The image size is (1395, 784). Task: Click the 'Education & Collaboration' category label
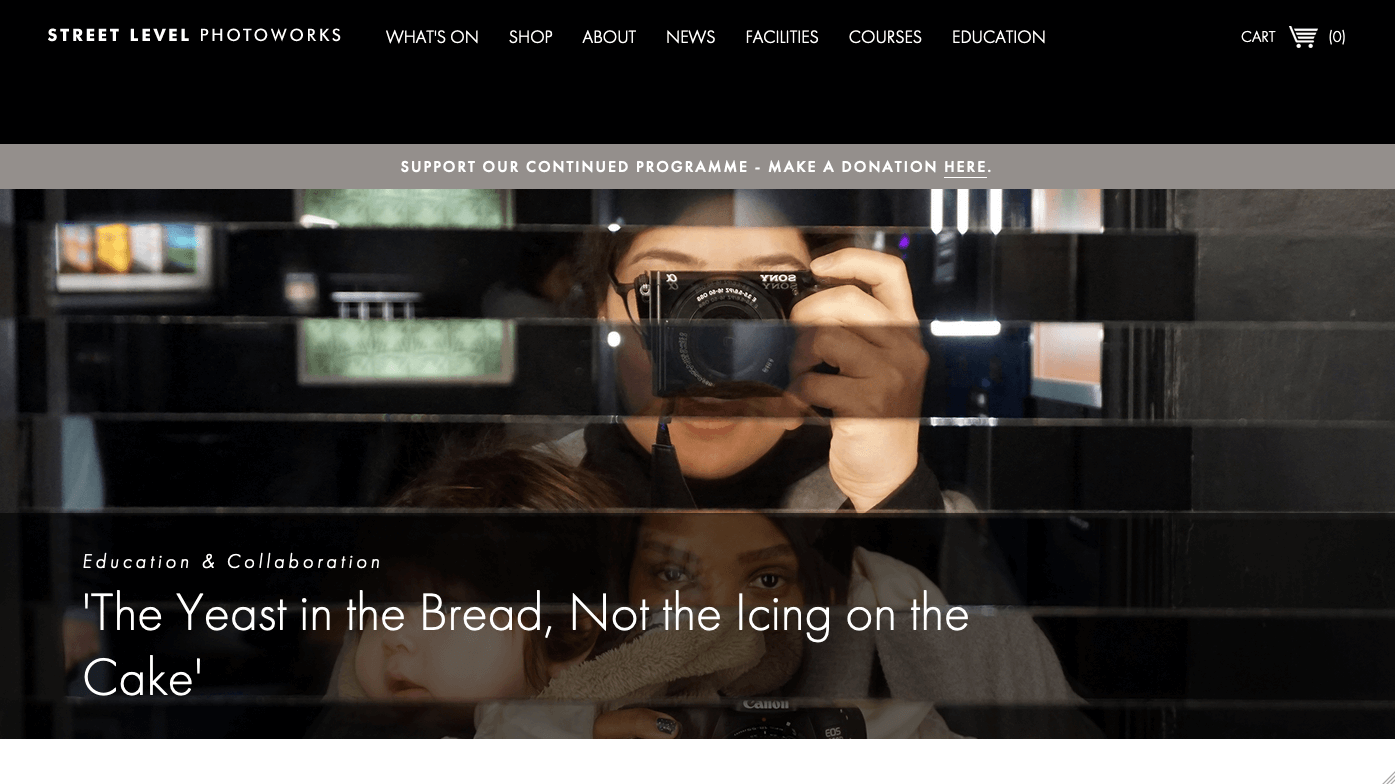[232, 562]
